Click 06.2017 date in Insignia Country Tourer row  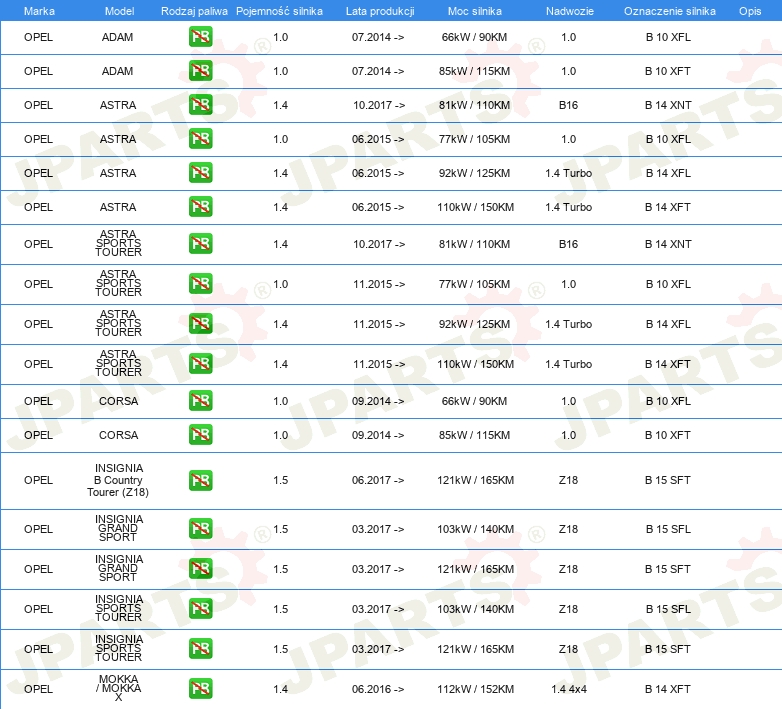point(378,480)
